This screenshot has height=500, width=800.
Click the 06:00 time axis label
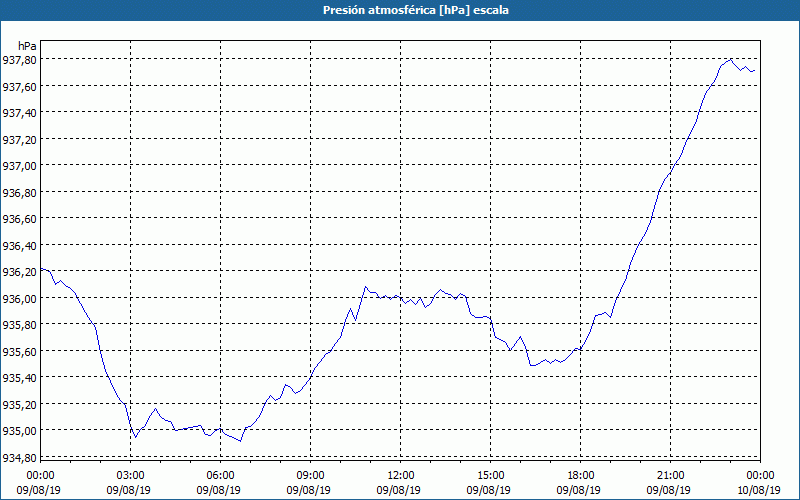pyautogui.click(x=220, y=476)
